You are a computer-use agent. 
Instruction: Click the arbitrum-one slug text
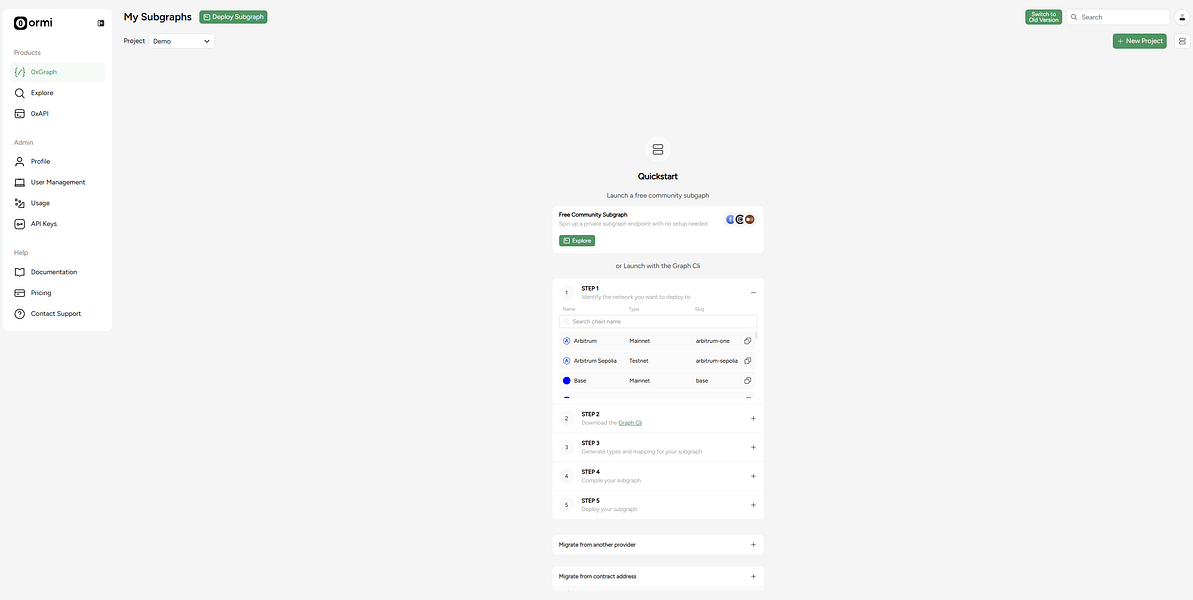[712, 341]
